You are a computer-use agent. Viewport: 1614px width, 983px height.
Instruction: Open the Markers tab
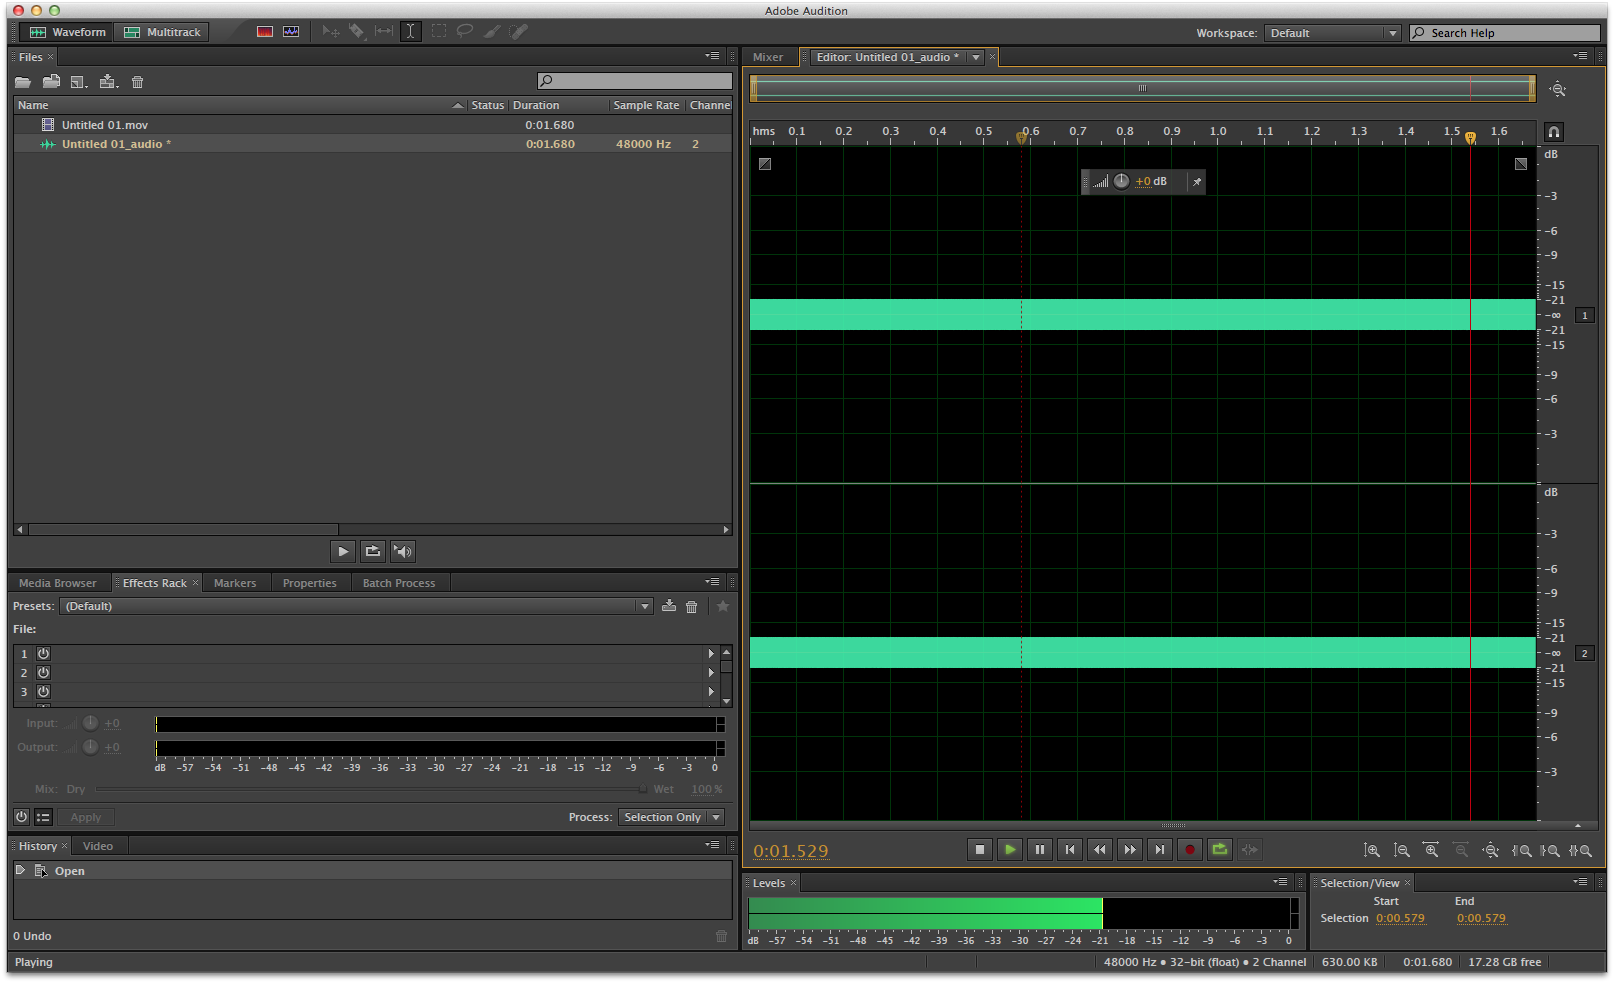click(x=235, y=583)
